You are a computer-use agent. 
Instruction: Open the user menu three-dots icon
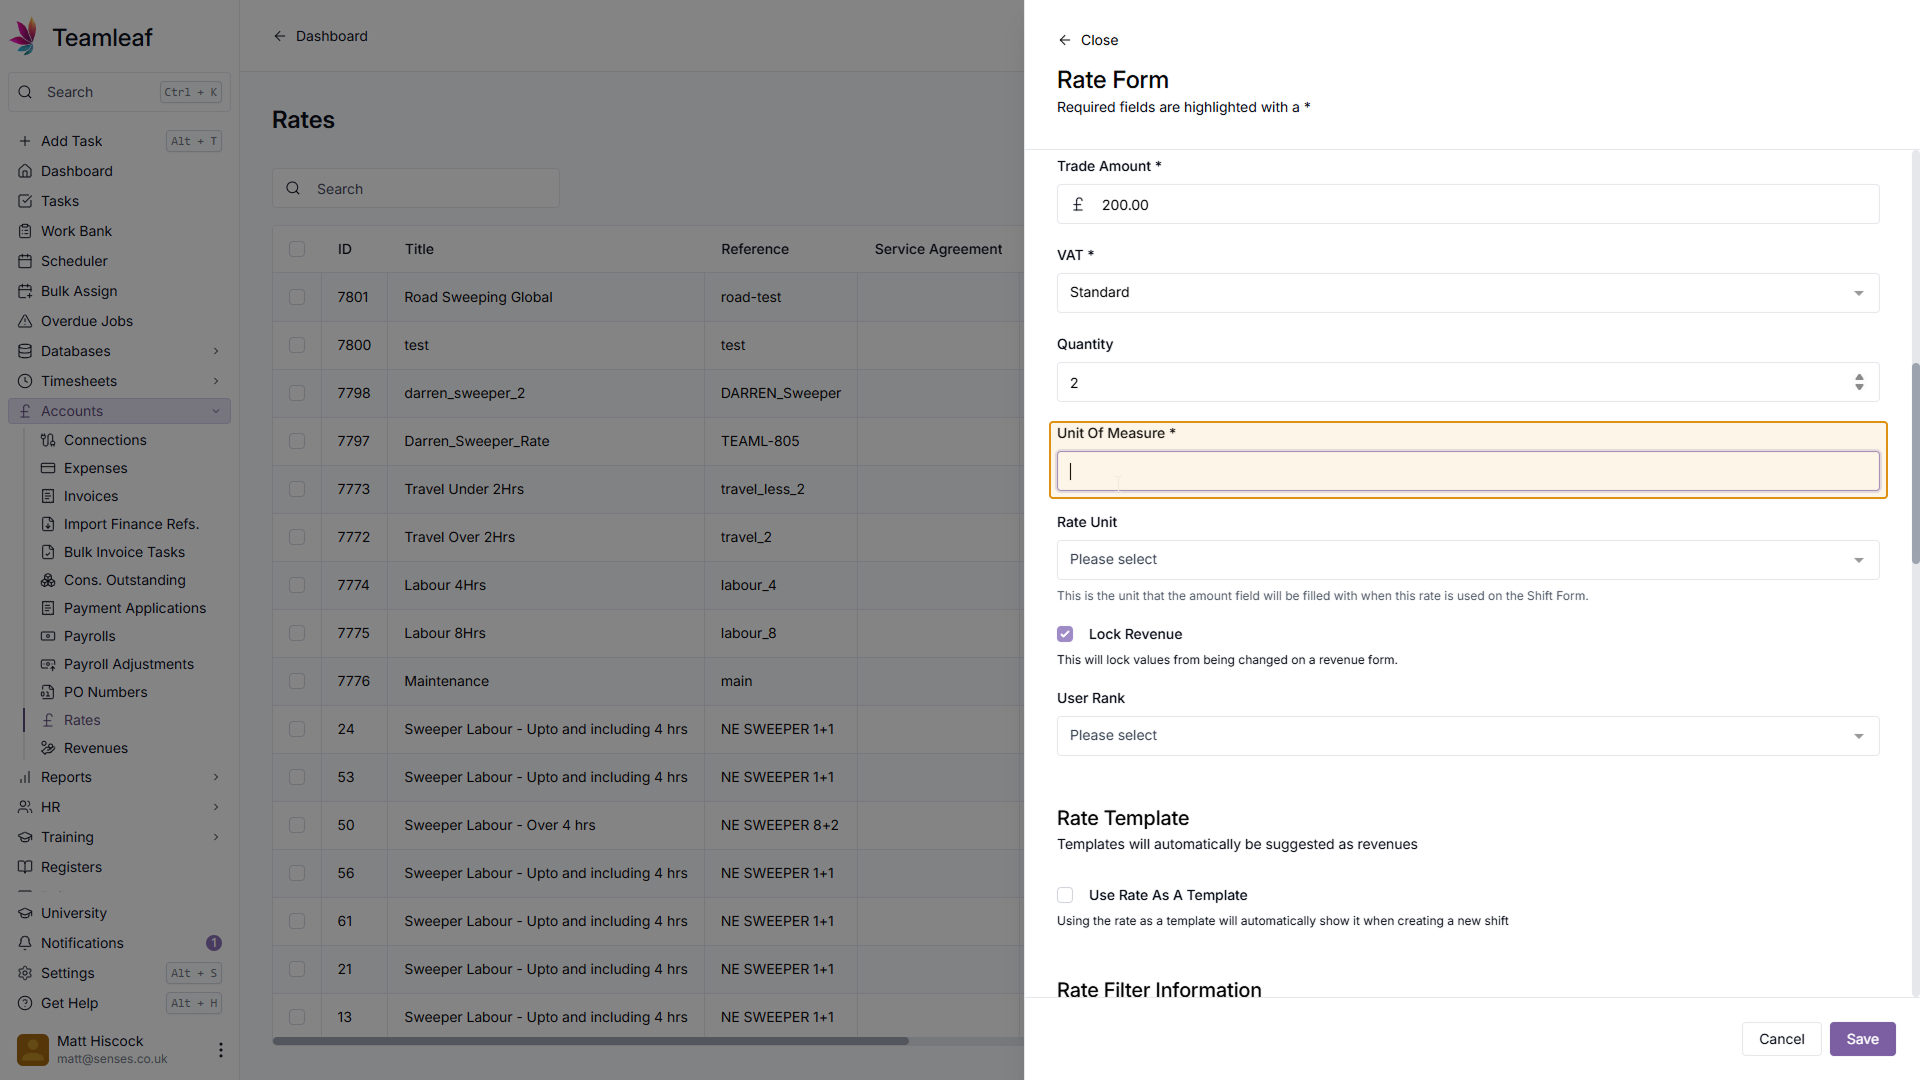[x=220, y=1049]
